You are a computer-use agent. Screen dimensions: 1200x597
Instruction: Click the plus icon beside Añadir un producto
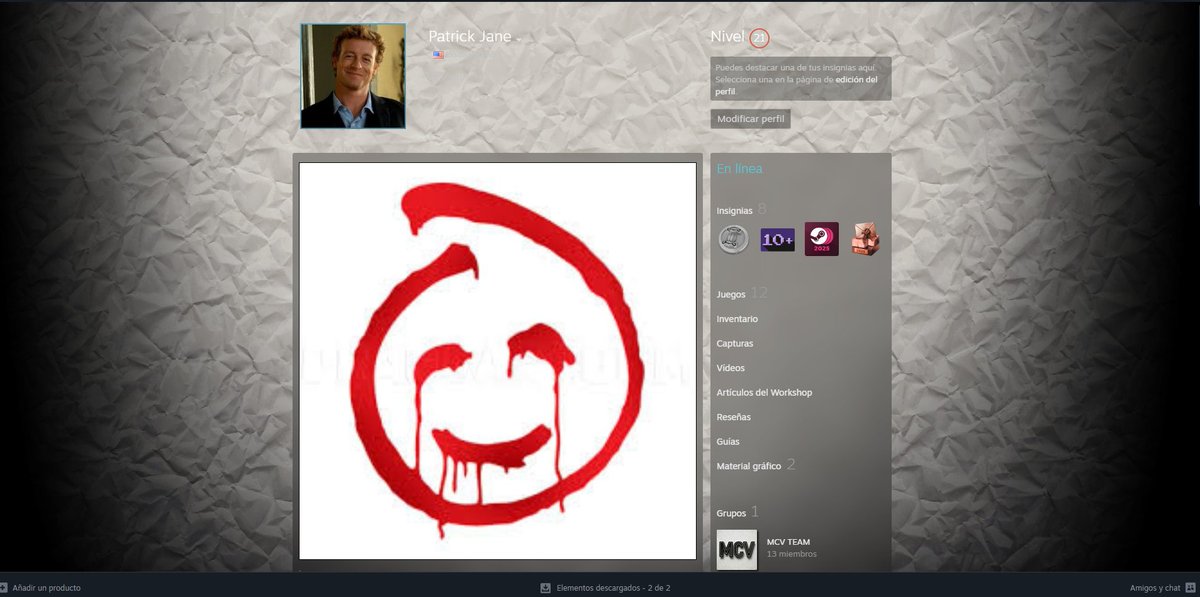click(4, 588)
